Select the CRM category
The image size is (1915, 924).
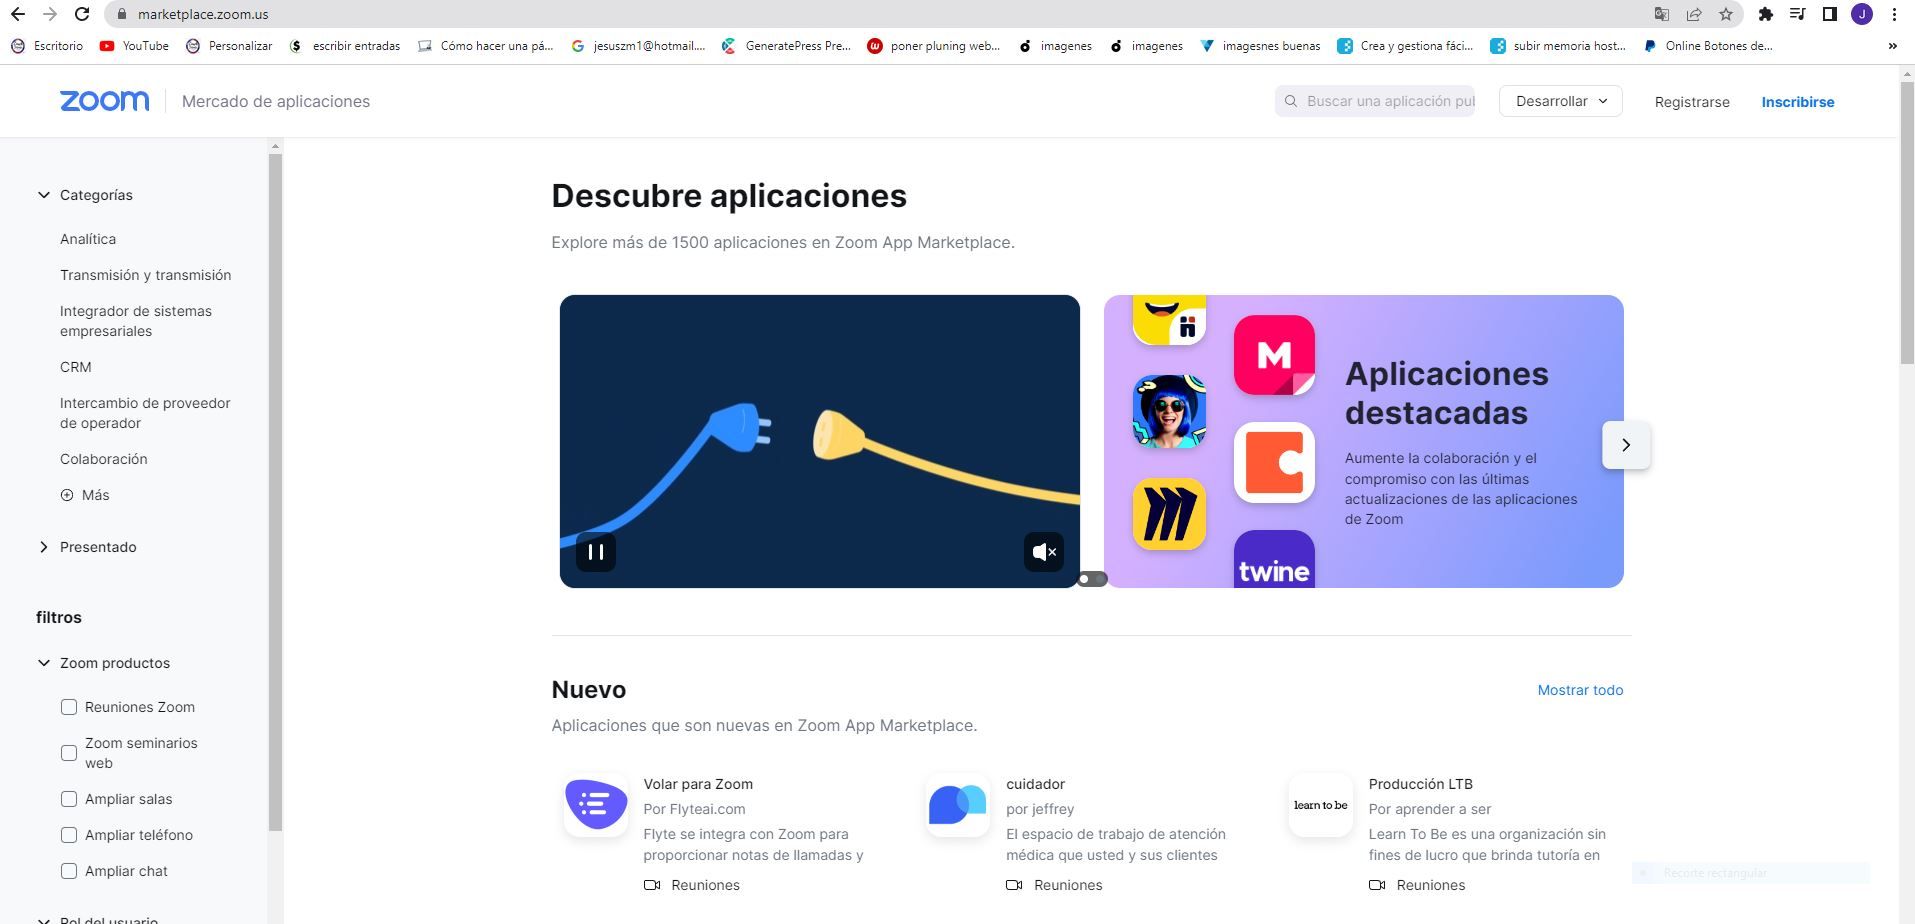coord(76,367)
